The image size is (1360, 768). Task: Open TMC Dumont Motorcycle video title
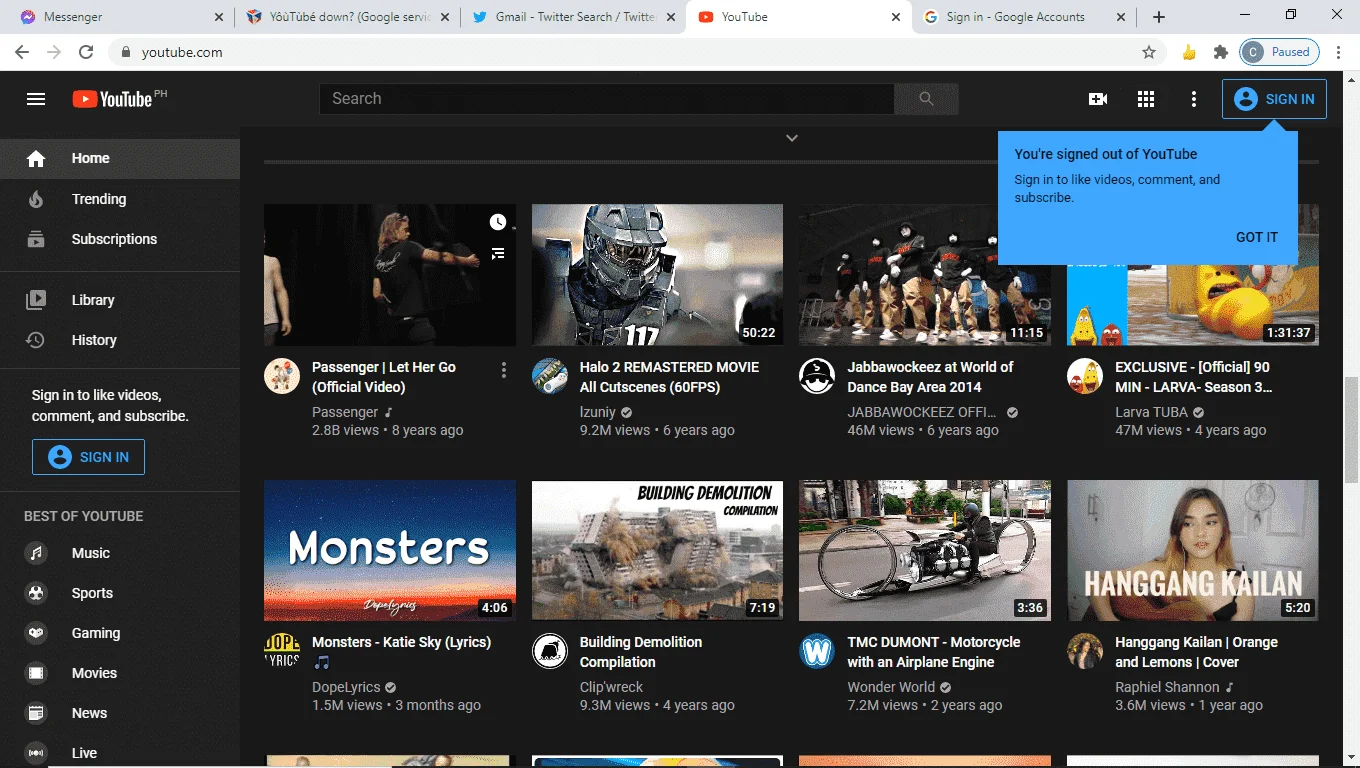point(934,652)
